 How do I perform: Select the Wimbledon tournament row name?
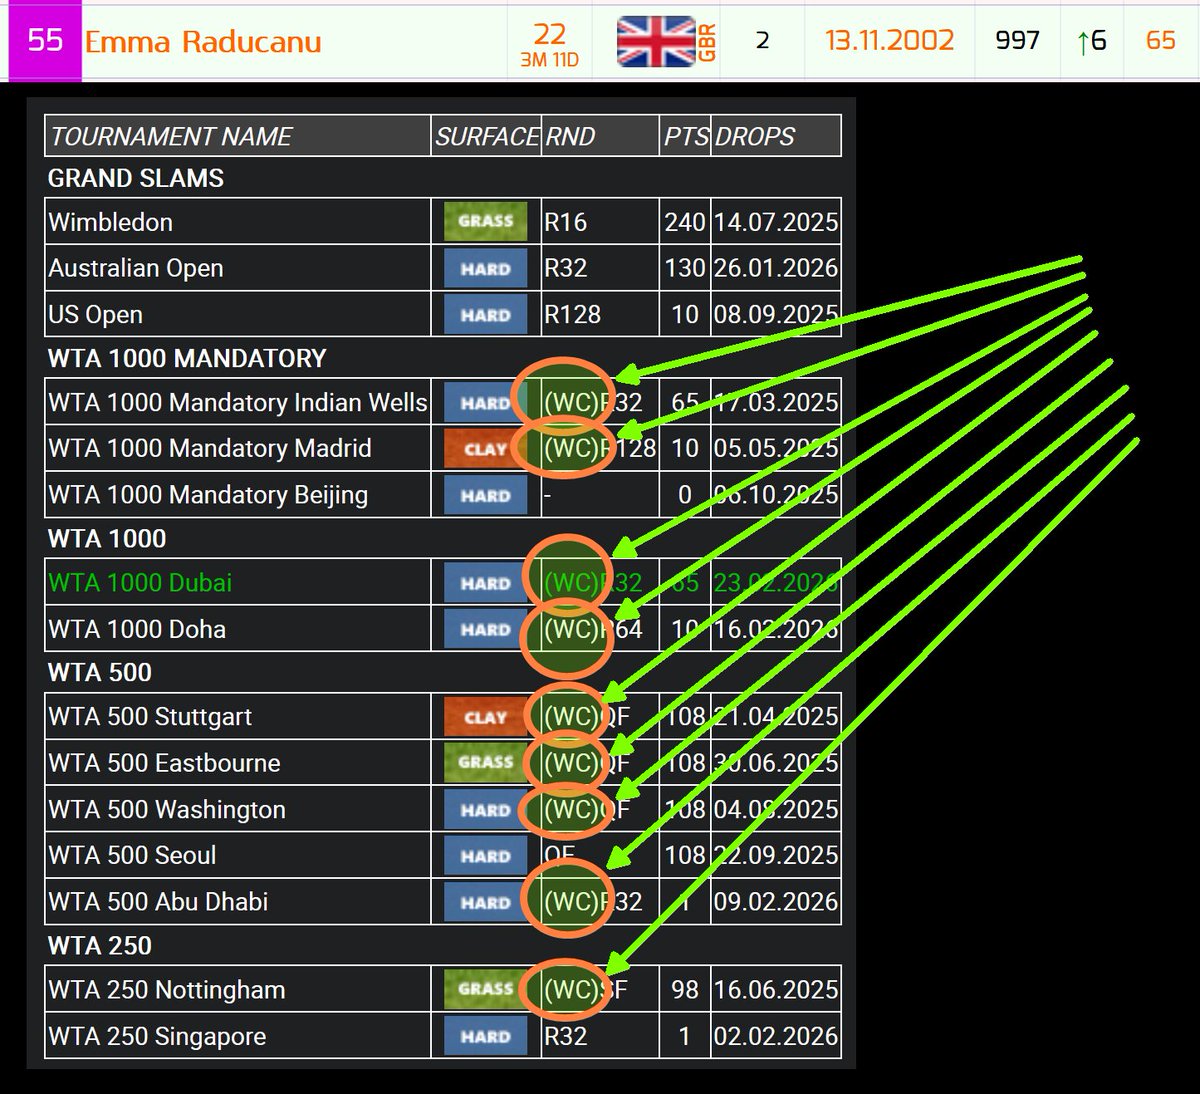[110, 222]
